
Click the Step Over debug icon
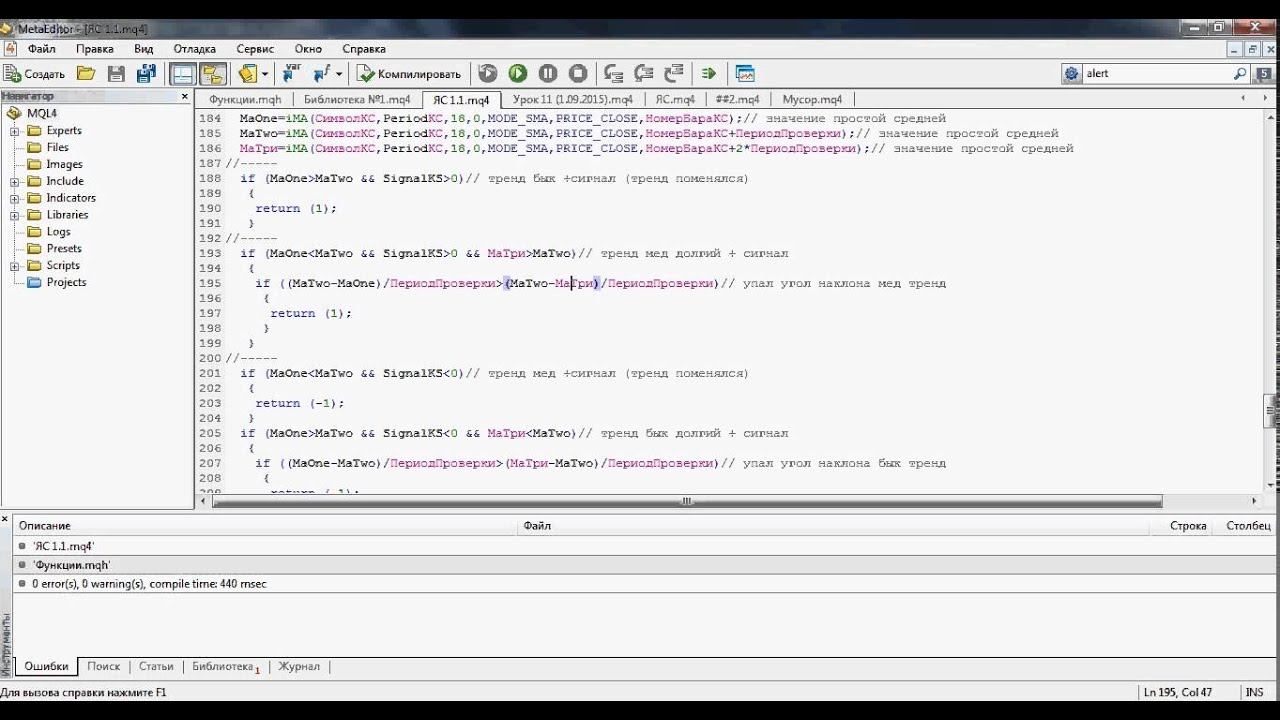coord(644,73)
